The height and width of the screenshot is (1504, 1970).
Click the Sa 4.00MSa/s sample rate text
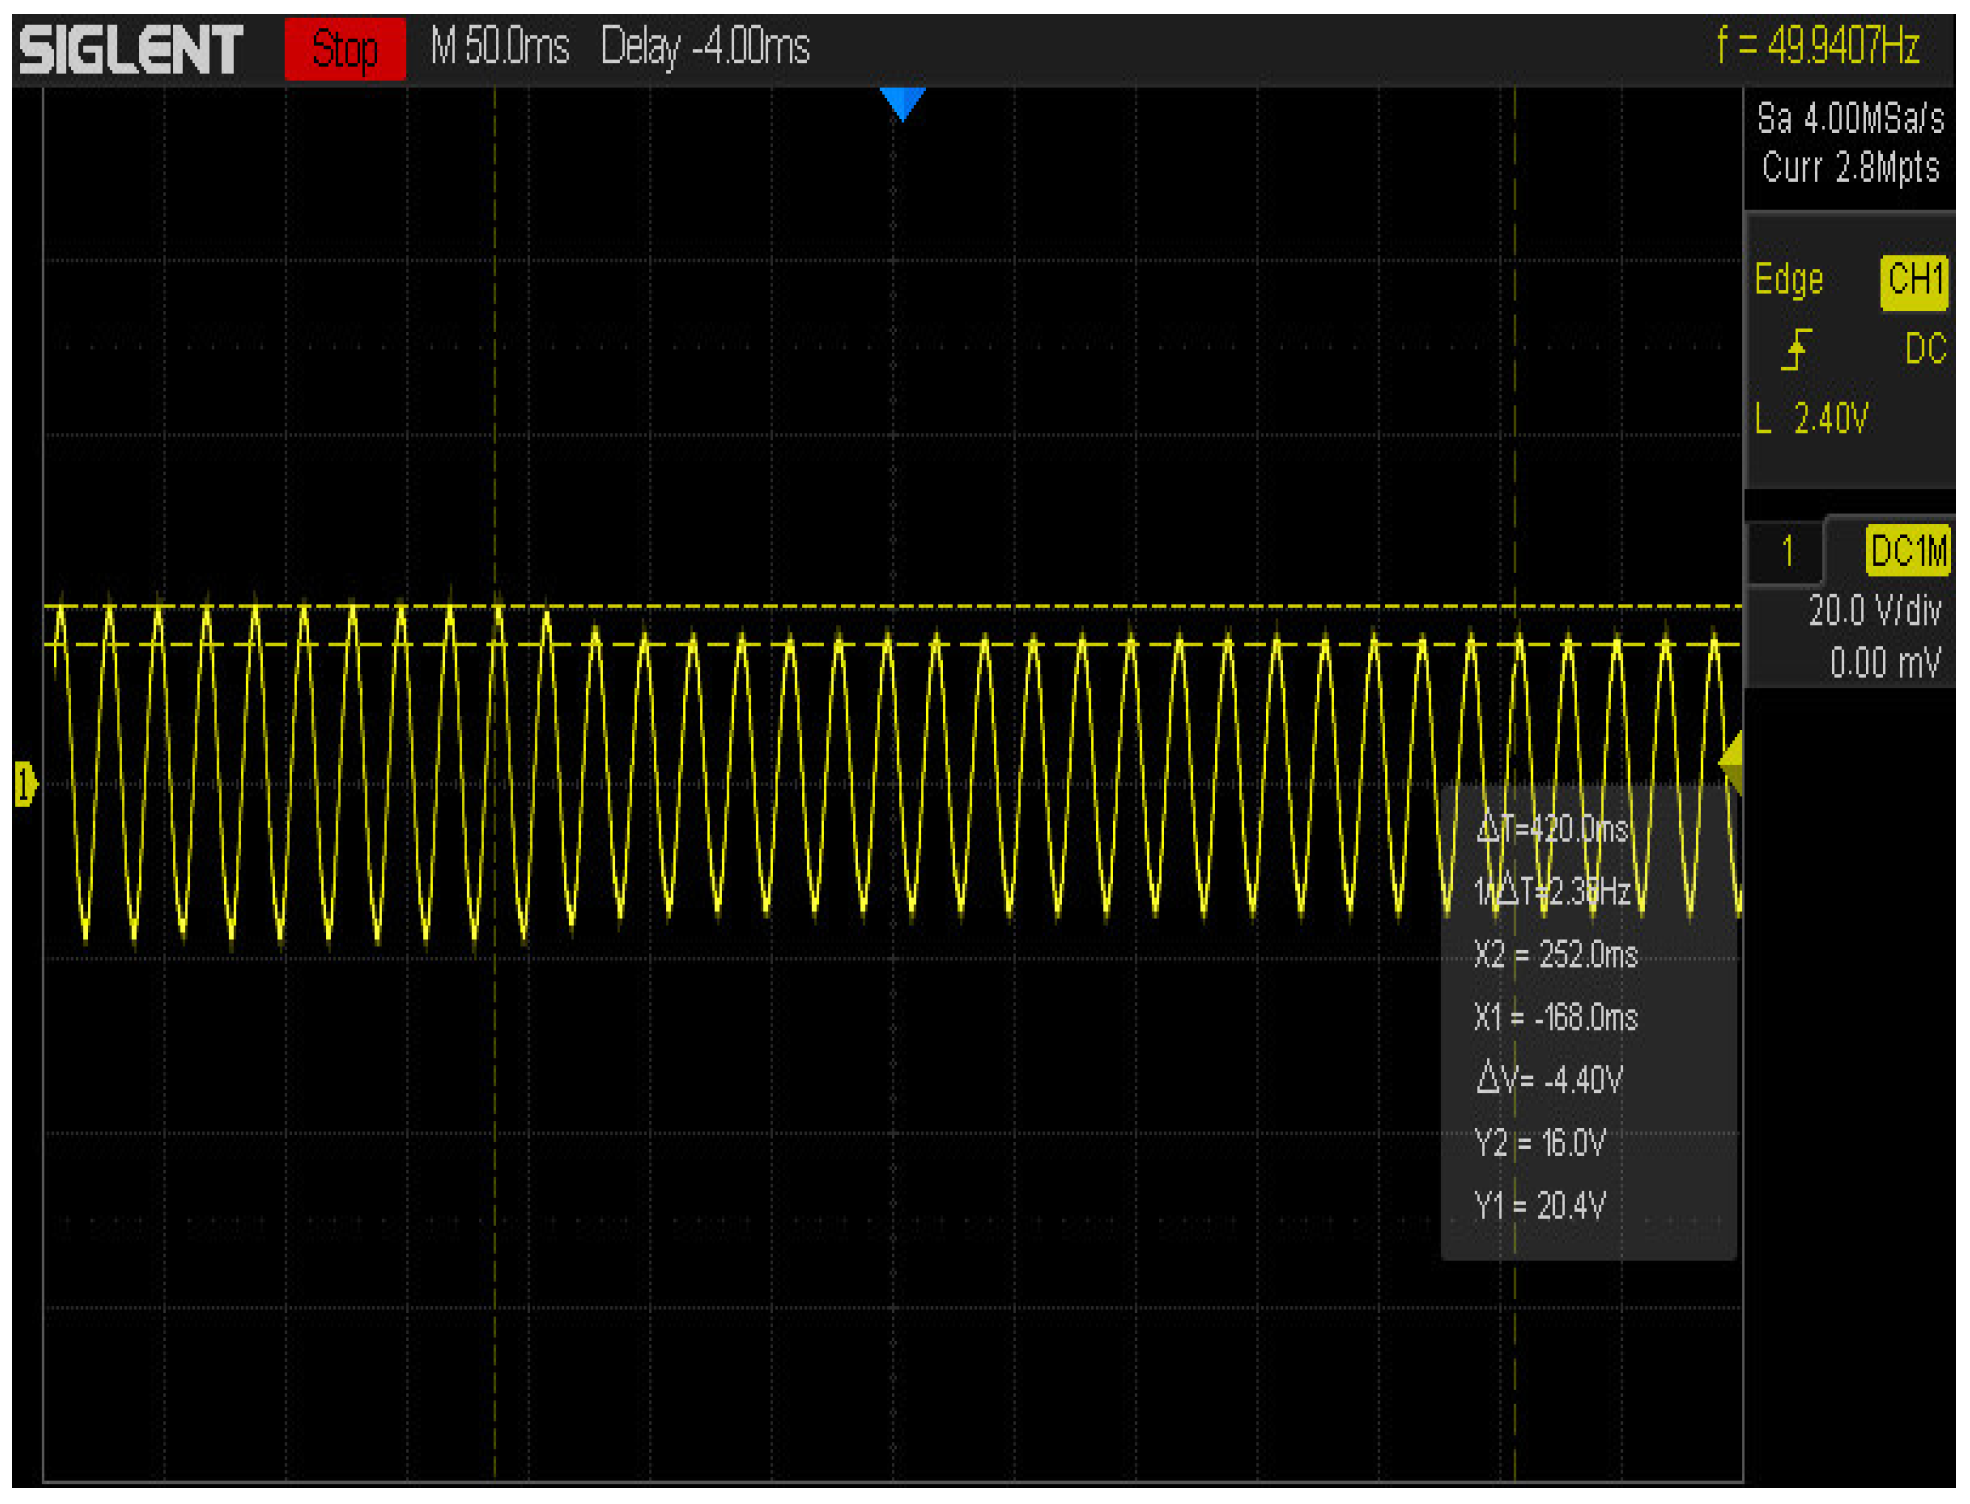pos(1850,119)
